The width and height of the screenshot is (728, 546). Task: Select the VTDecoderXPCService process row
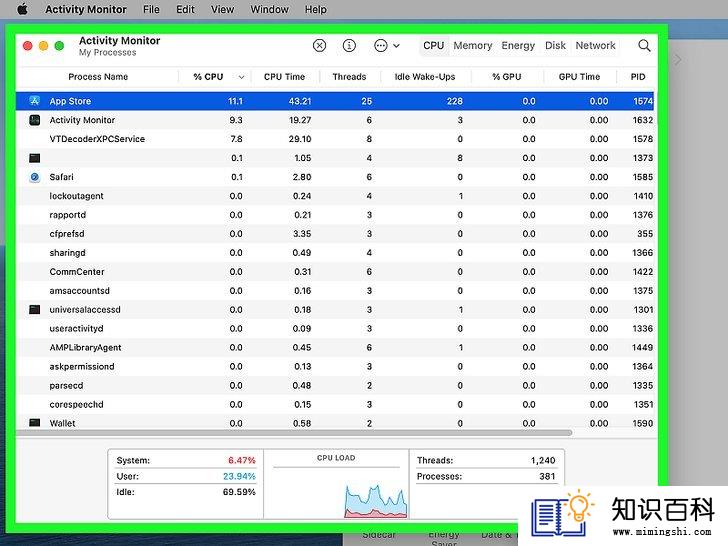point(335,139)
